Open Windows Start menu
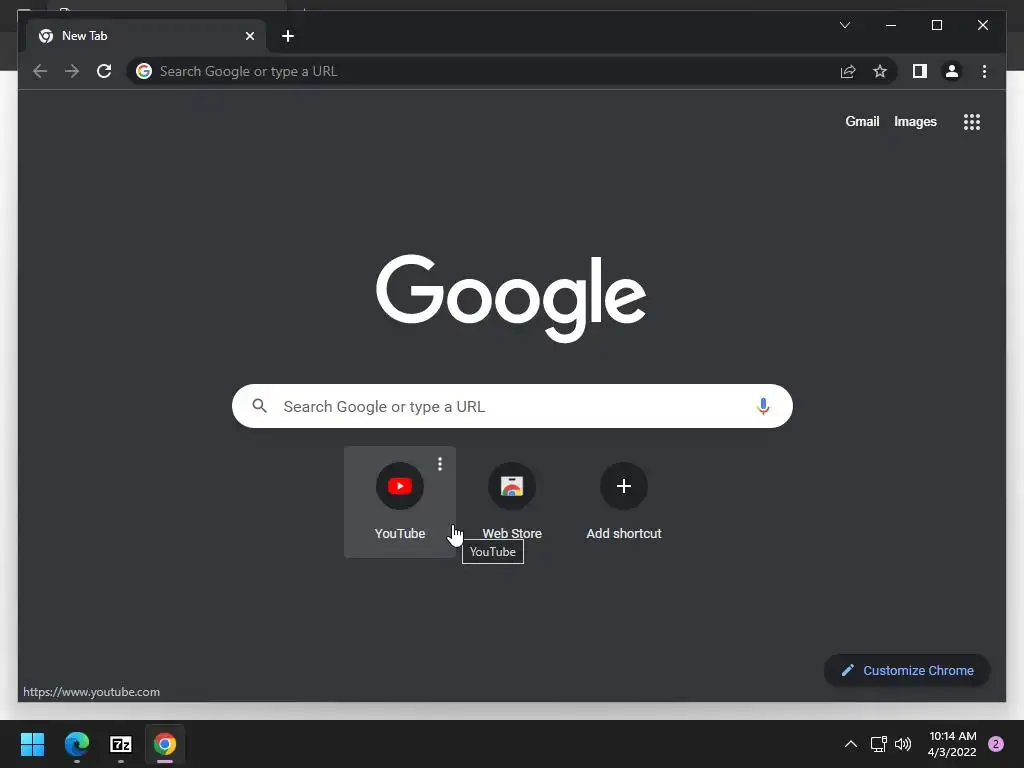Screen dimensions: 1024x768 [x=32, y=744]
